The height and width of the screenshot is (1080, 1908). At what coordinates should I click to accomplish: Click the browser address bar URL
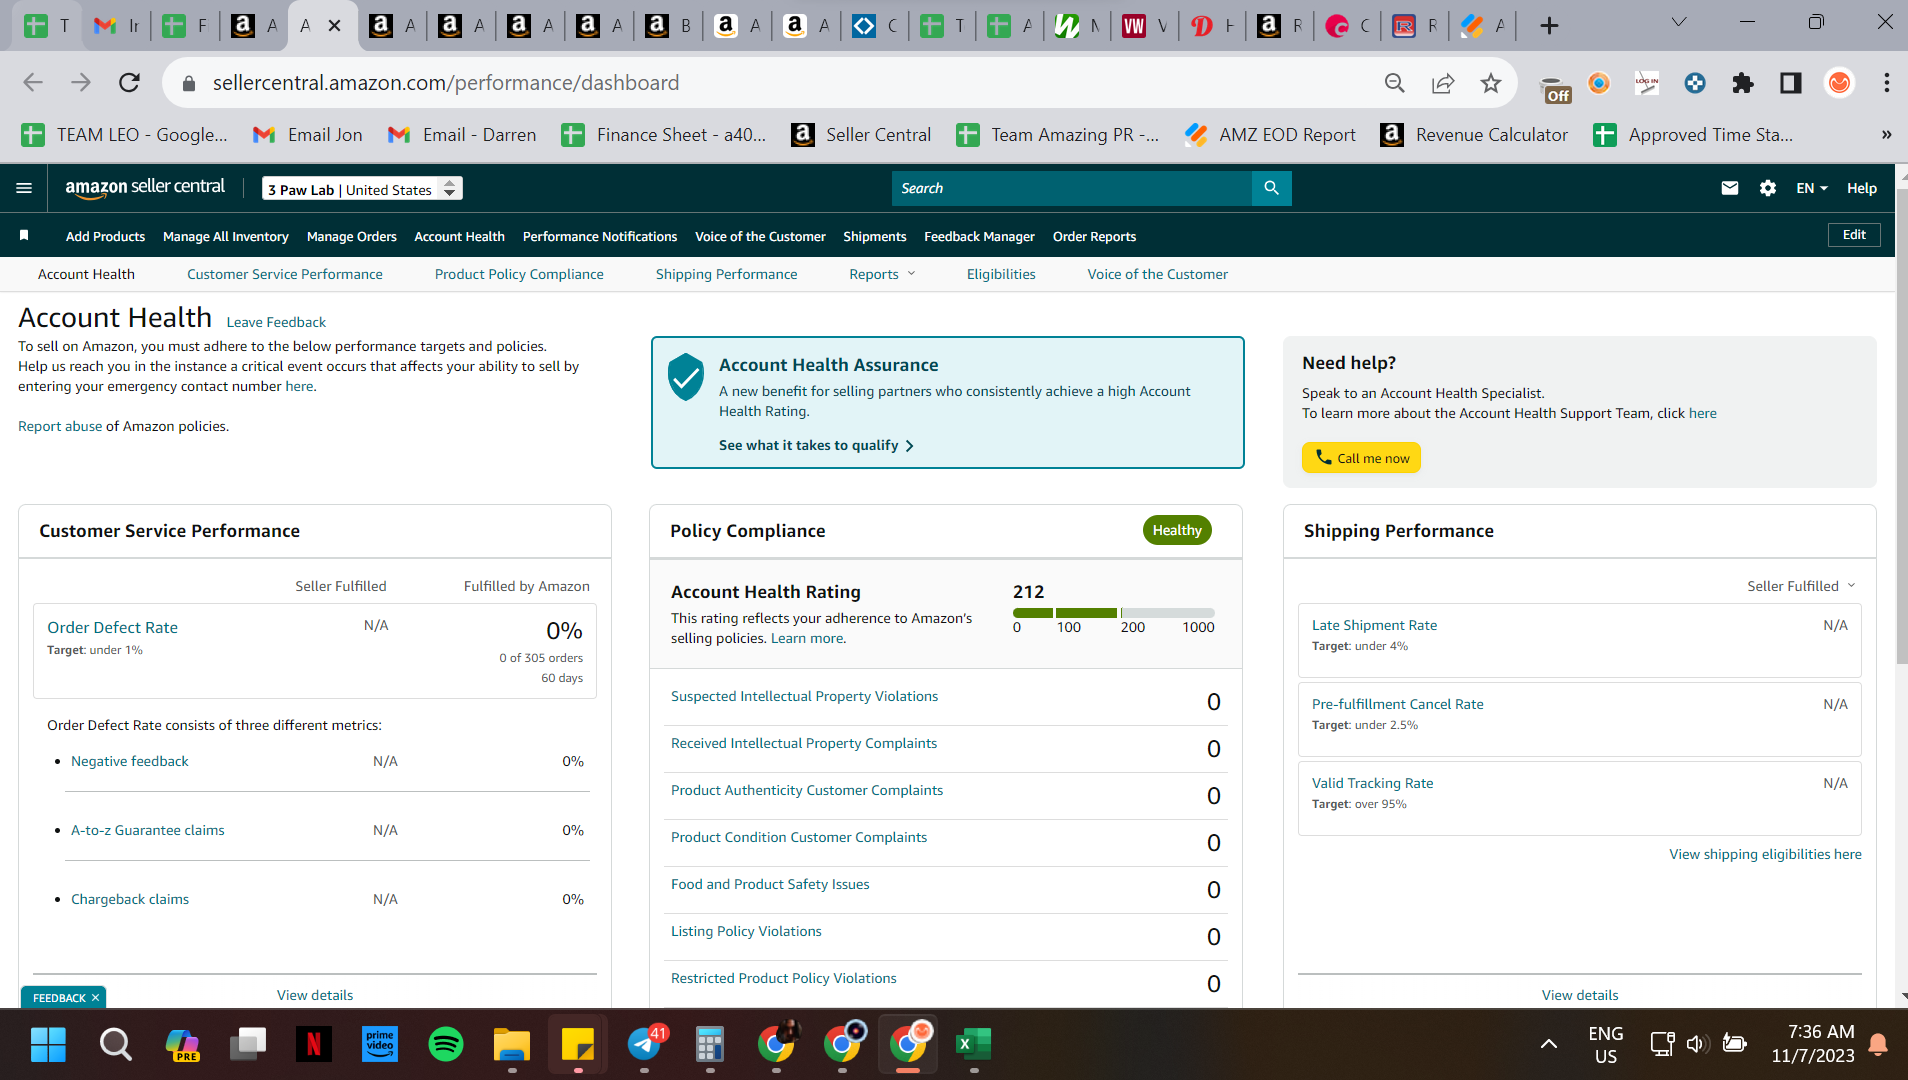click(x=446, y=83)
